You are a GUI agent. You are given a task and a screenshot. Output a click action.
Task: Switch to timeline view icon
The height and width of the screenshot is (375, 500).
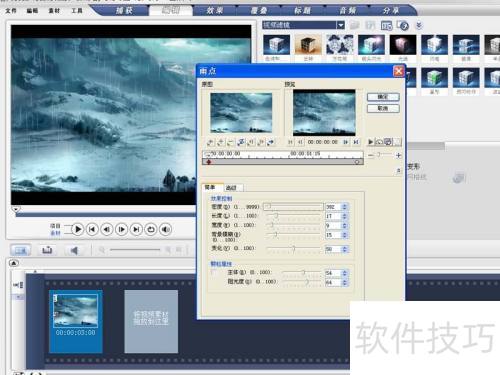47,250
